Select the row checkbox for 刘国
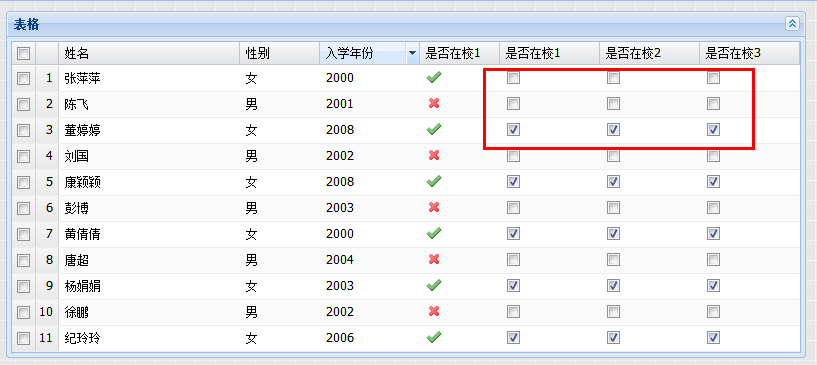 pyautogui.click(x=23, y=156)
